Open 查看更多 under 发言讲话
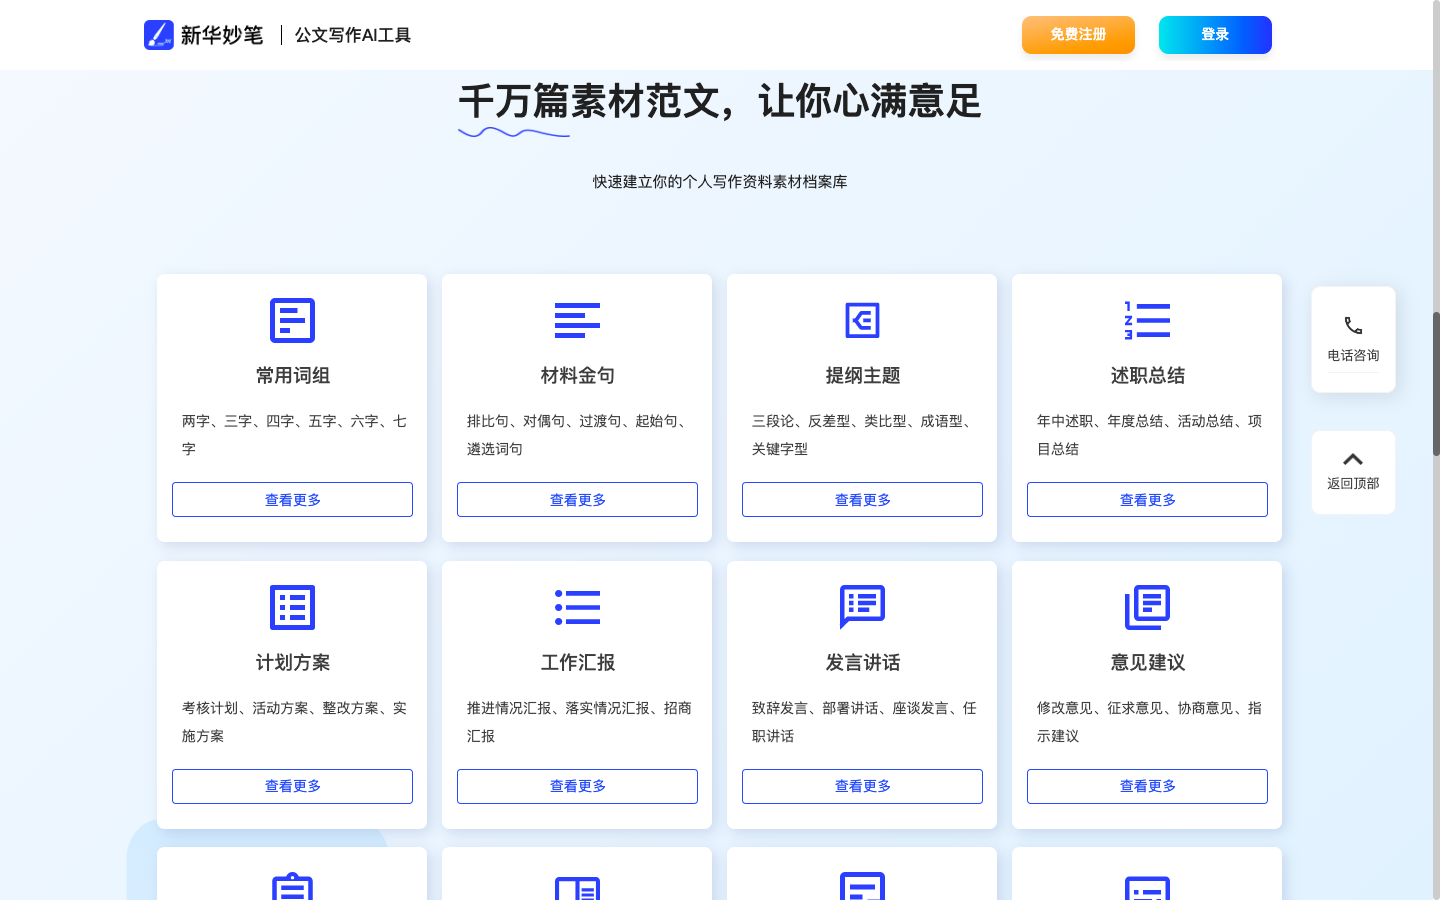 click(x=862, y=786)
